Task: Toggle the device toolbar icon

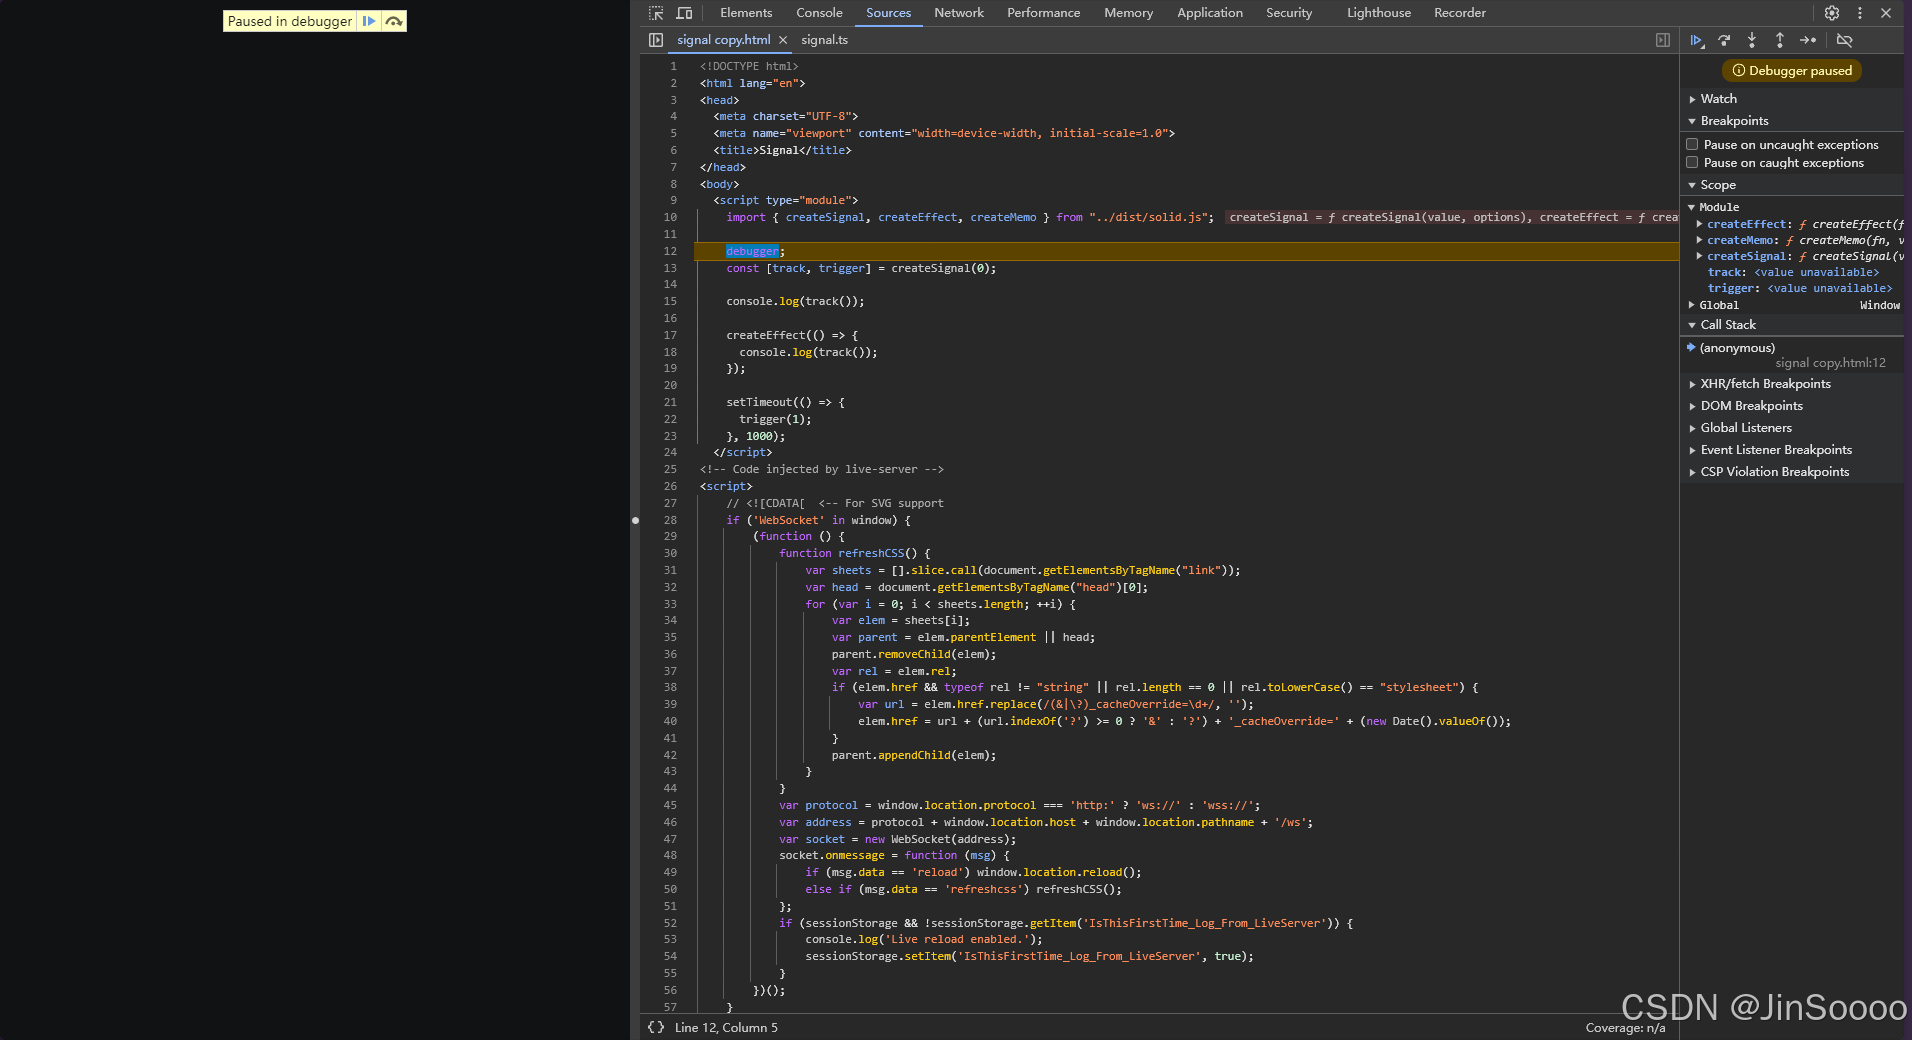Action: pos(684,13)
